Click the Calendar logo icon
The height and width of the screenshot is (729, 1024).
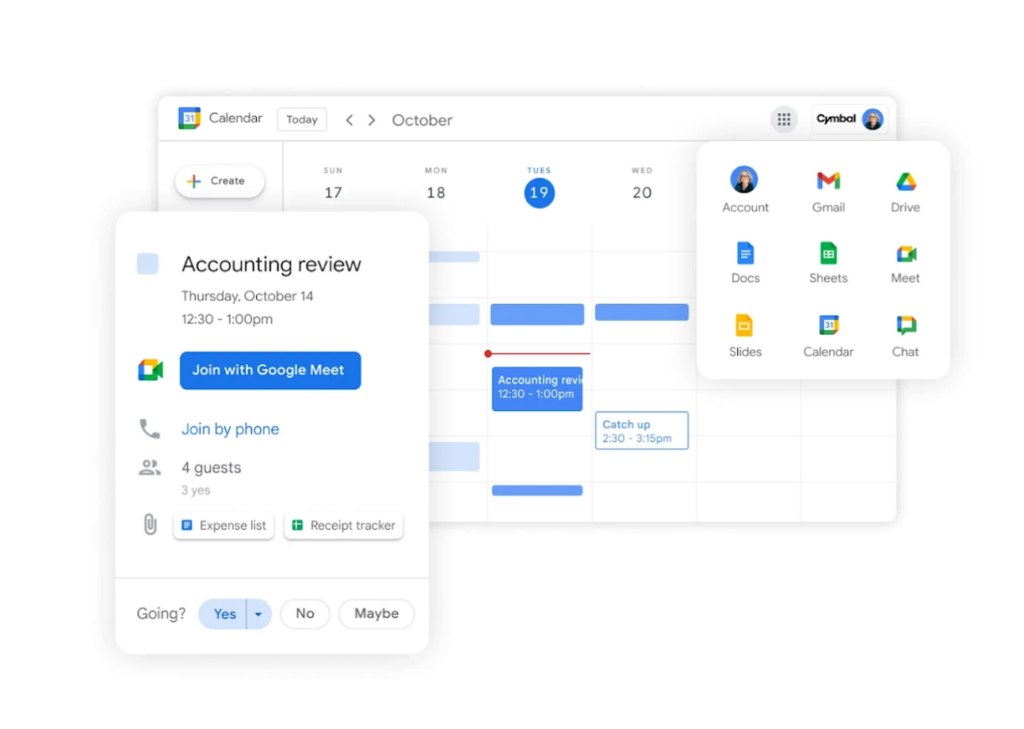click(189, 118)
